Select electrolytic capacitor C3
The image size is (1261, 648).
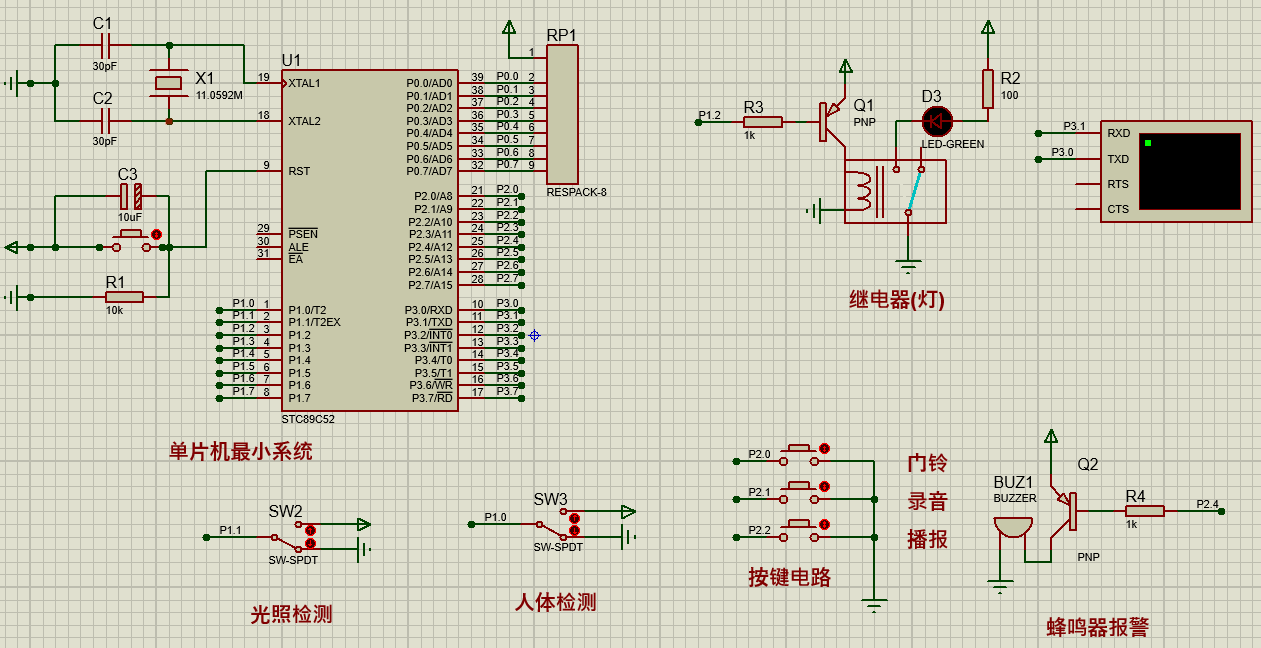[x=131, y=196]
